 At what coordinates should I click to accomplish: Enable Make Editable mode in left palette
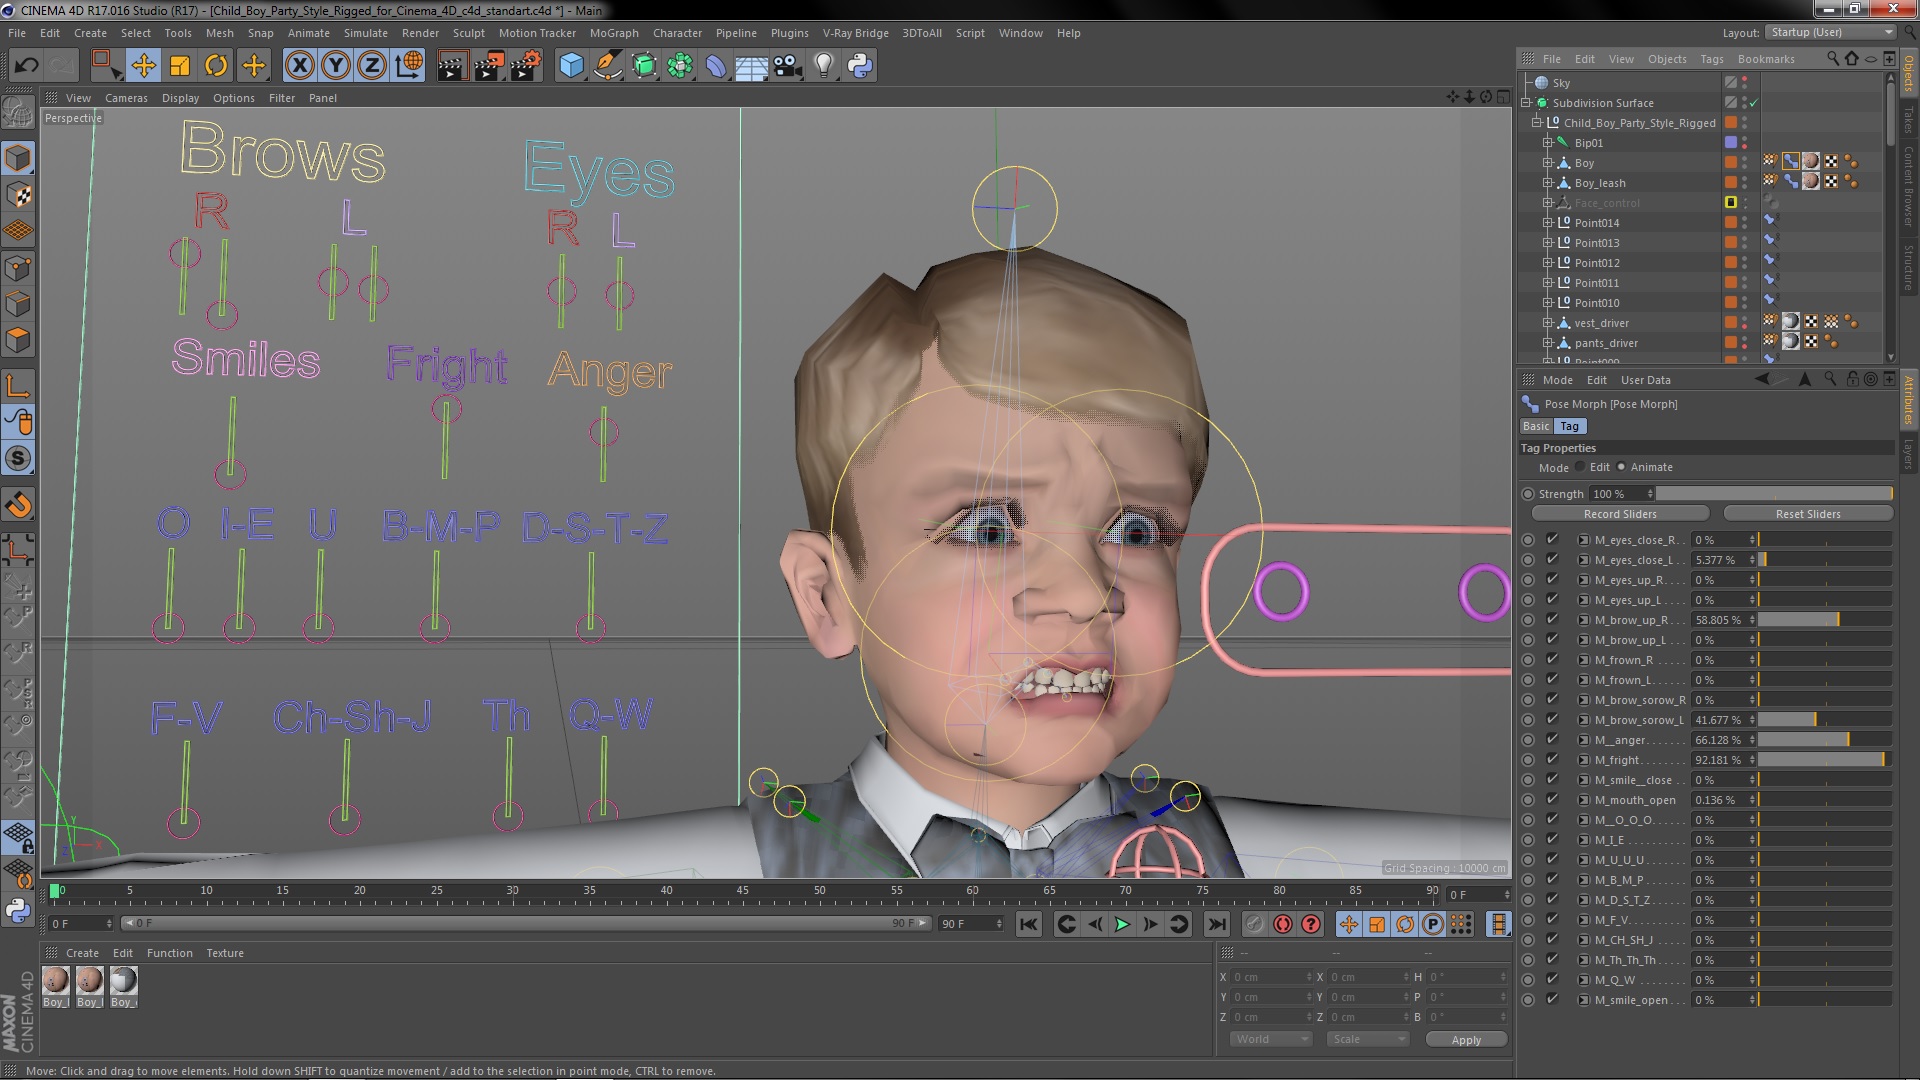(18, 113)
